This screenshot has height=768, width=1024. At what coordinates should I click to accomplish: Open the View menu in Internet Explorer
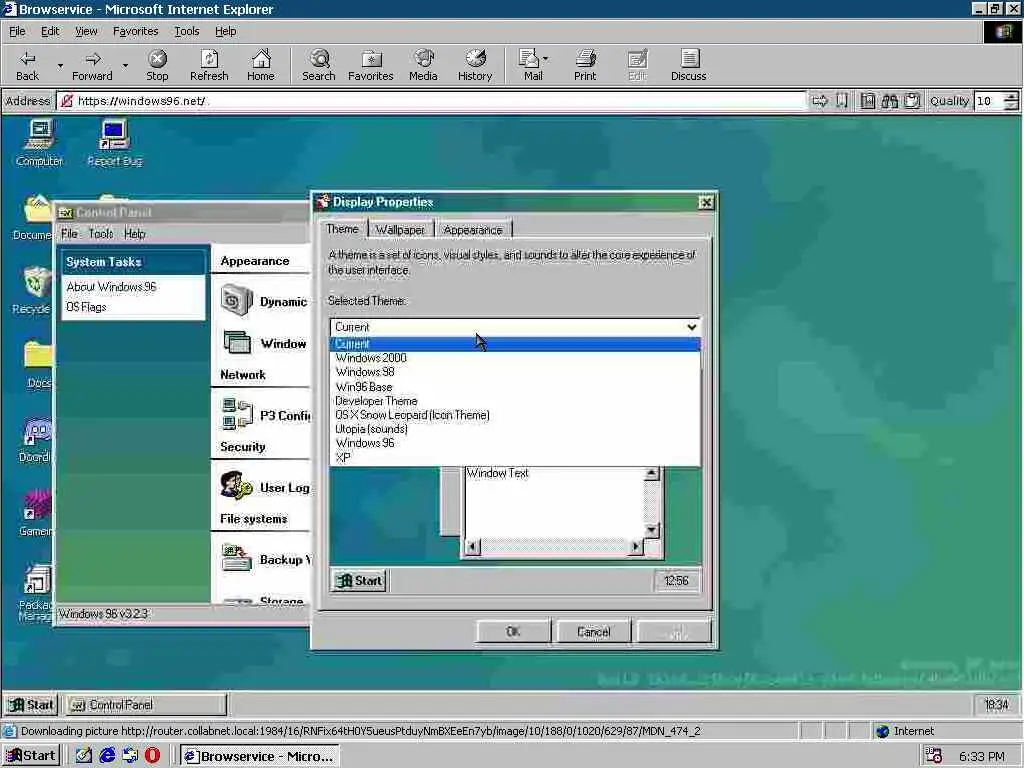[86, 31]
